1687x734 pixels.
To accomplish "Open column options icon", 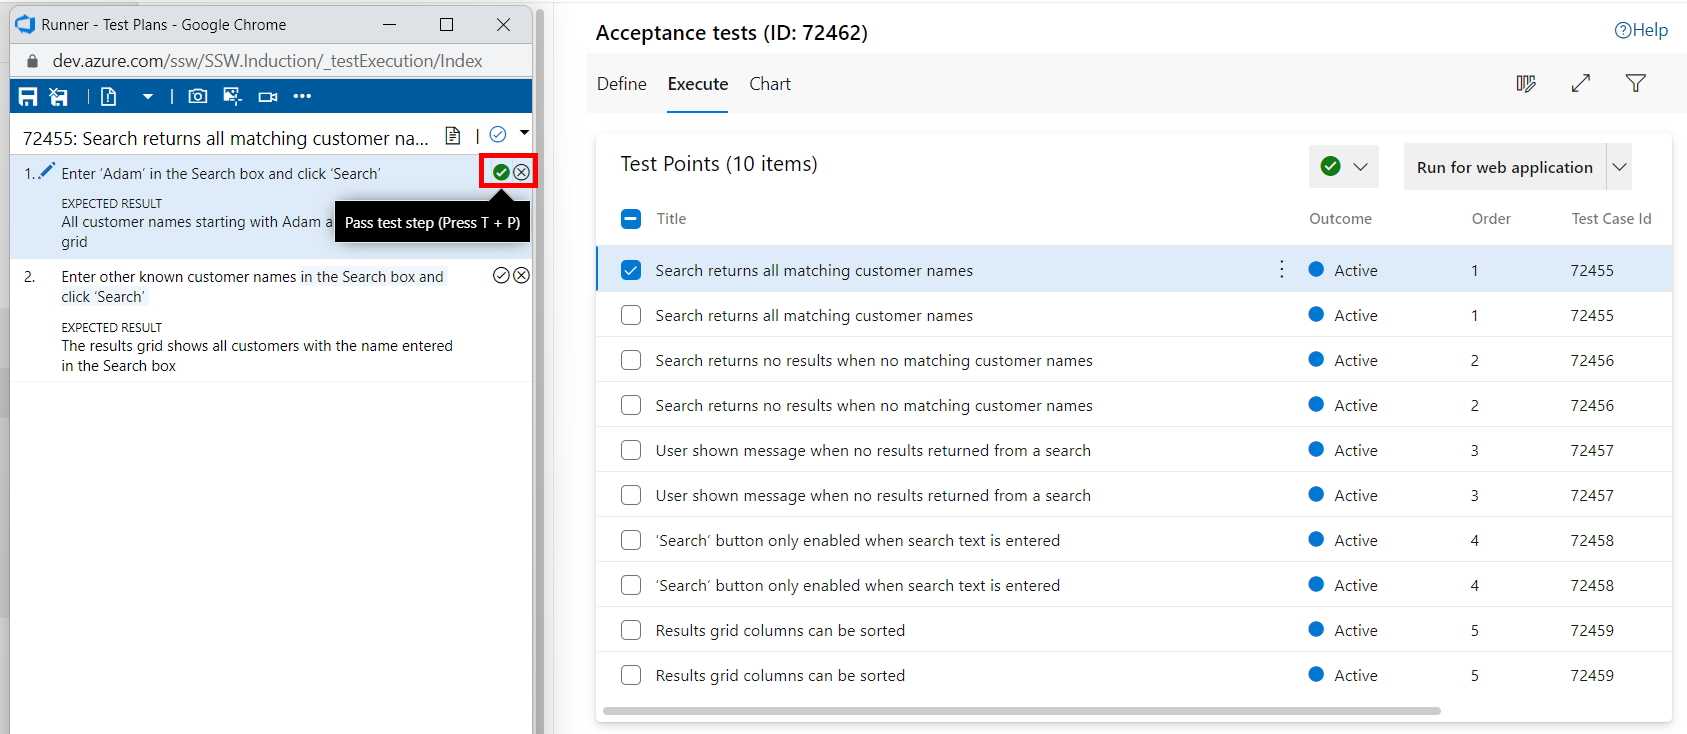I will click(x=1525, y=84).
